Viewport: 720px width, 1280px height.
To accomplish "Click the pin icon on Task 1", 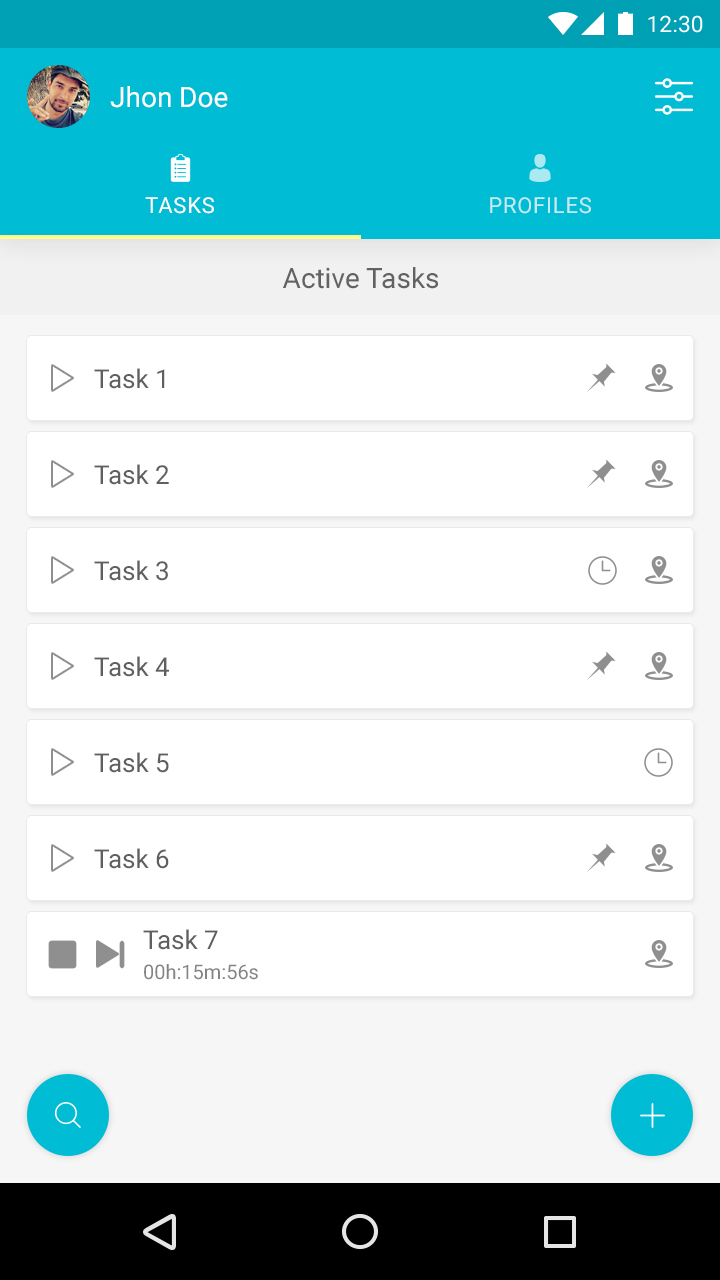I will click(x=601, y=378).
